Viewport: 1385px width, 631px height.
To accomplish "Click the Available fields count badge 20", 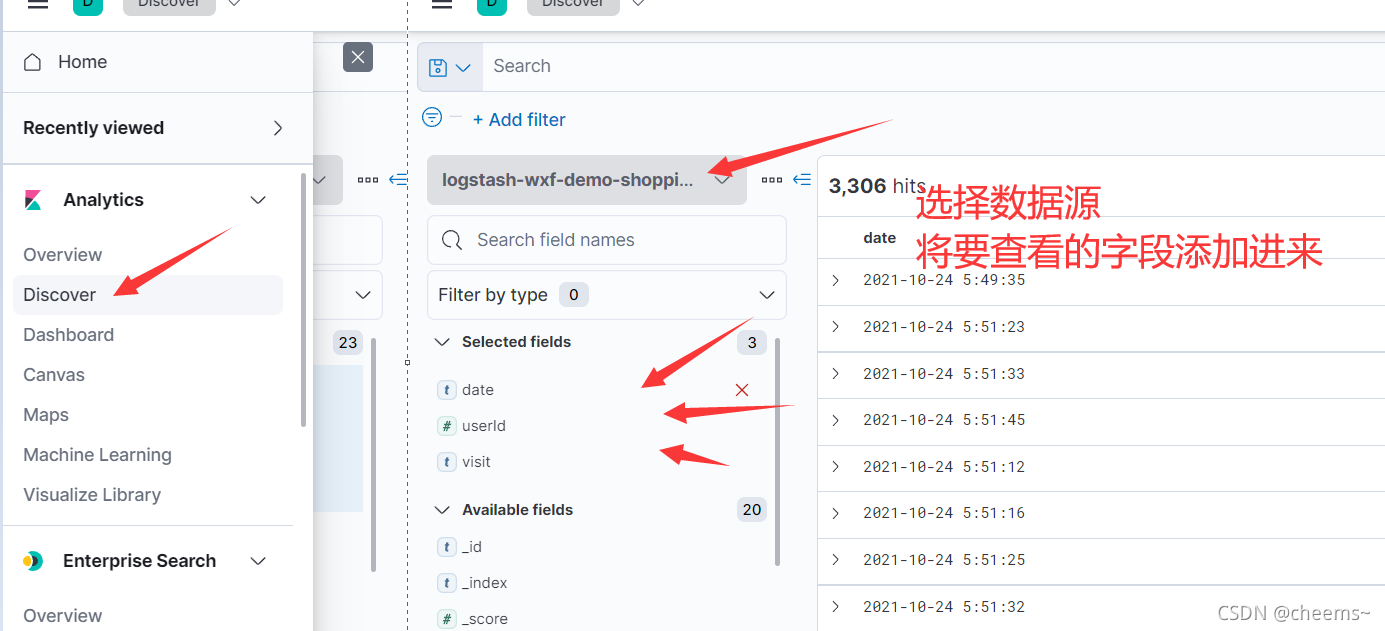I will tap(752, 510).
